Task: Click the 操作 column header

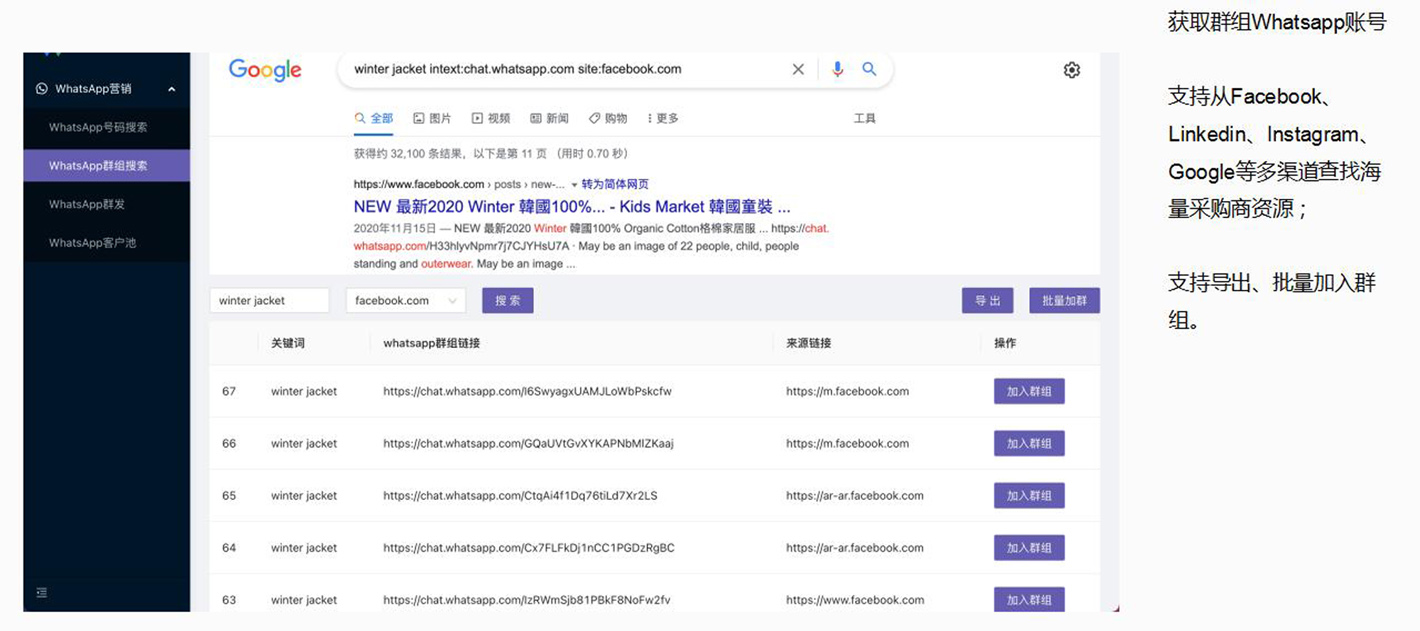Action: [x=1005, y=343]
